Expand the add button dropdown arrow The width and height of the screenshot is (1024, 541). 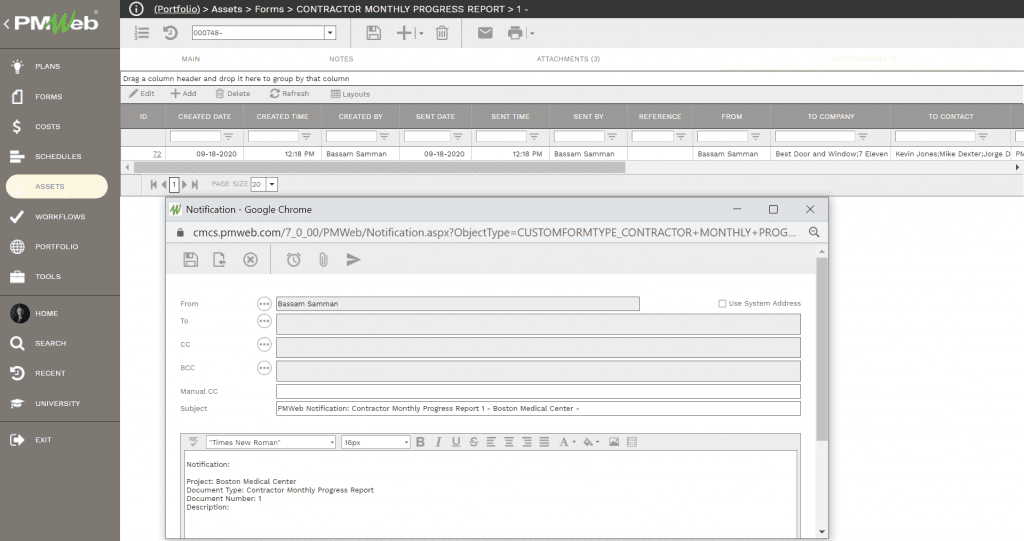421,33
